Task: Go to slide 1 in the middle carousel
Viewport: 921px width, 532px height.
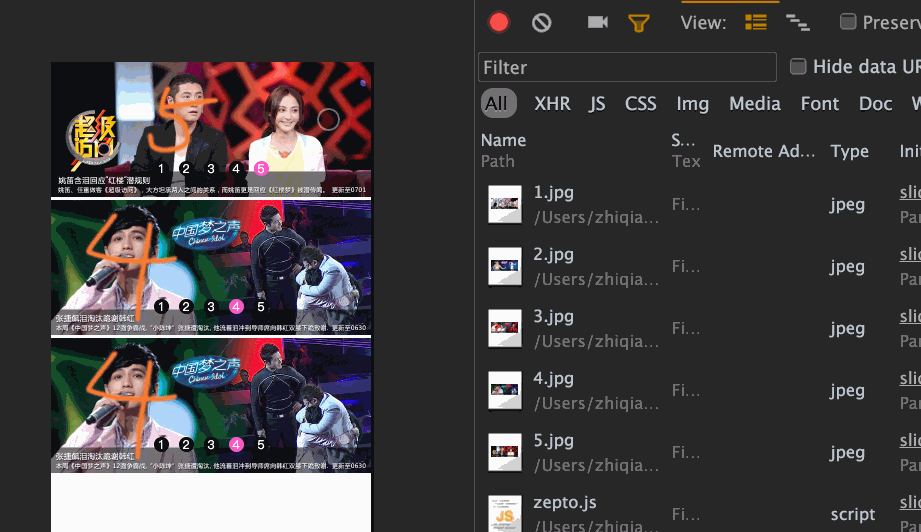Action: pyautogui.click(x=161, y=307)
